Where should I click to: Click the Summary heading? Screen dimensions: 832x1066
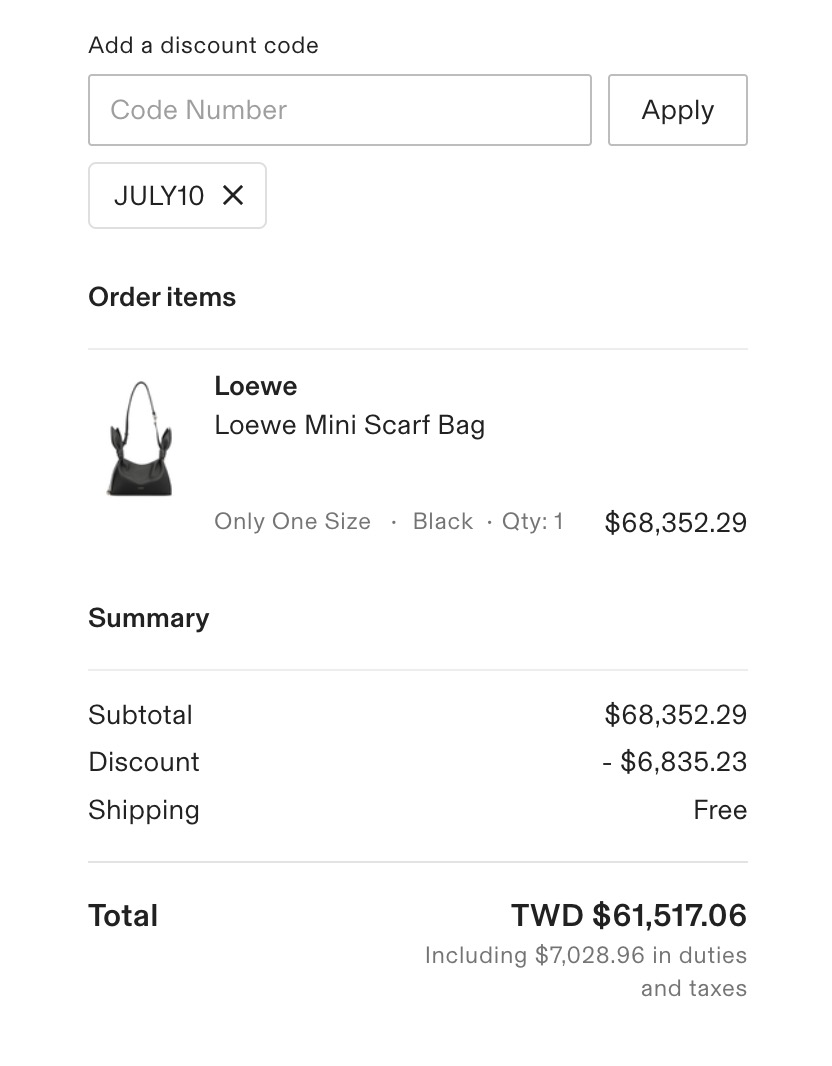[x=149, y=618]
